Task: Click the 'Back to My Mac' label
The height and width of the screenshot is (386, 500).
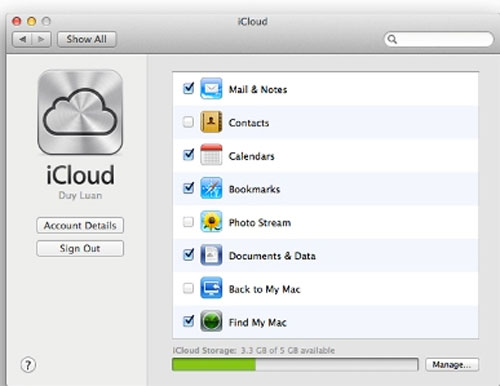Action: tap(264, 289)
